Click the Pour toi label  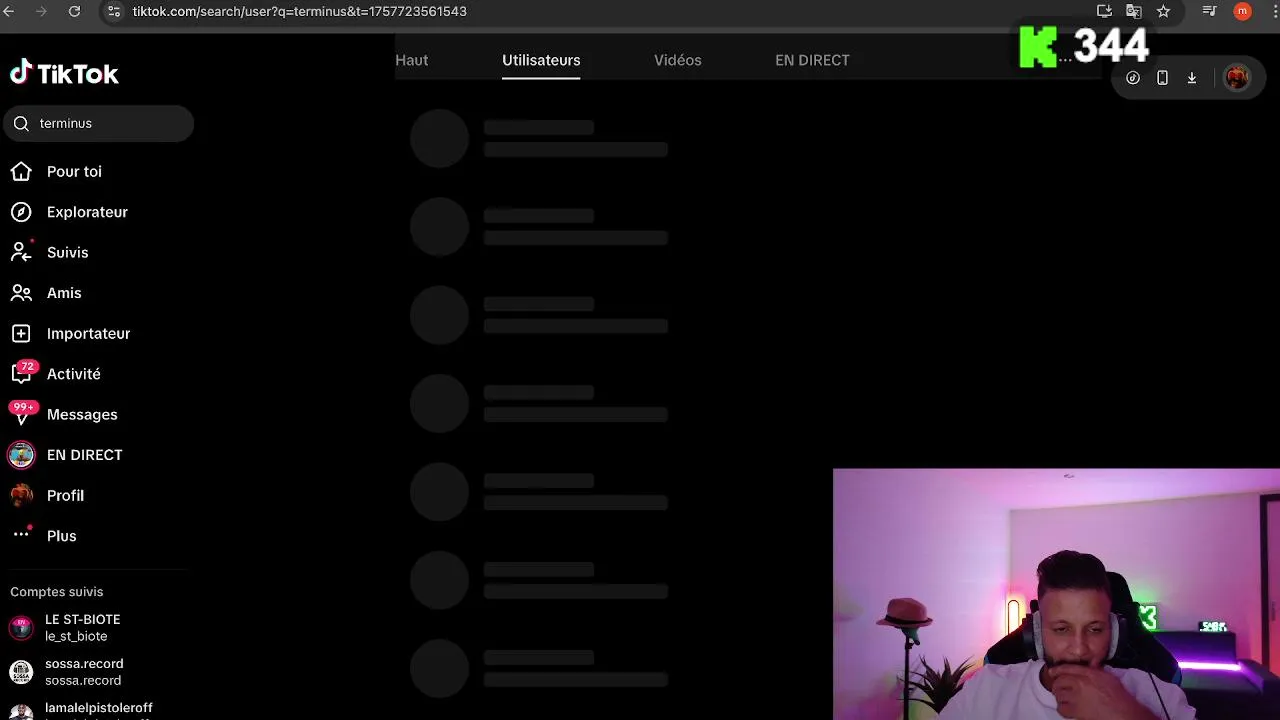74,172
